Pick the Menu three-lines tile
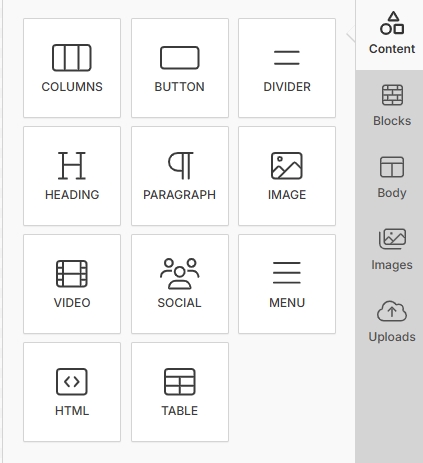The width and height of the screenshot is (423, 463). point(287,284)
